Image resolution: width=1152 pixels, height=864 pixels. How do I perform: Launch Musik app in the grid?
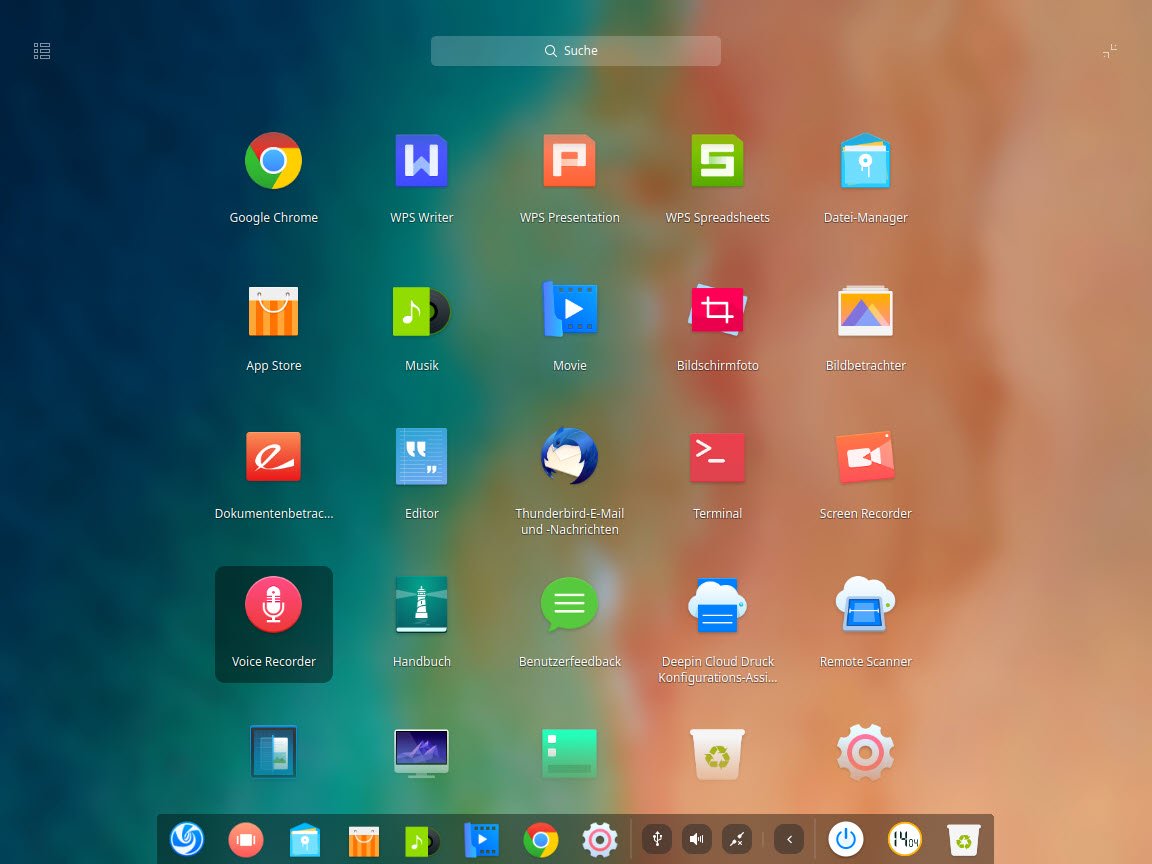pyautogui.click(x=422, y=311)
